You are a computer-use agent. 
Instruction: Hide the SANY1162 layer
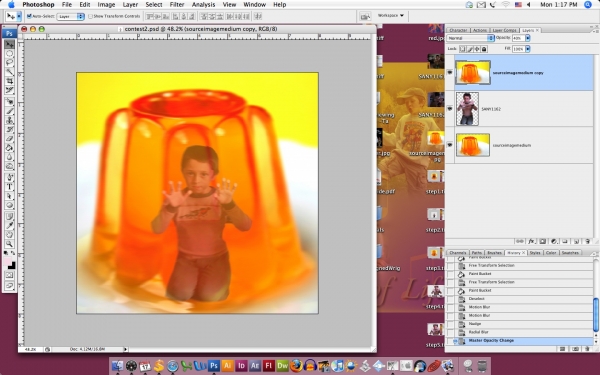[x=450, y=109]
